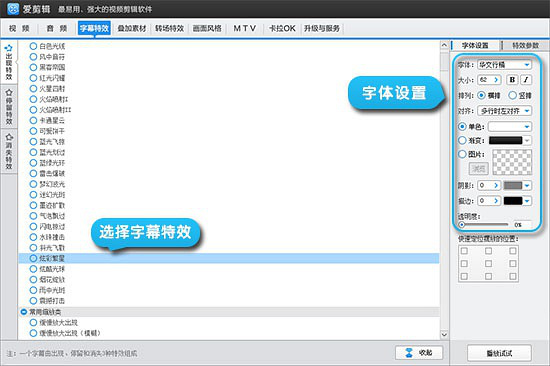Click the image fill checkerboard thumbnail
550x366 pixels.
tap(512, 162)
